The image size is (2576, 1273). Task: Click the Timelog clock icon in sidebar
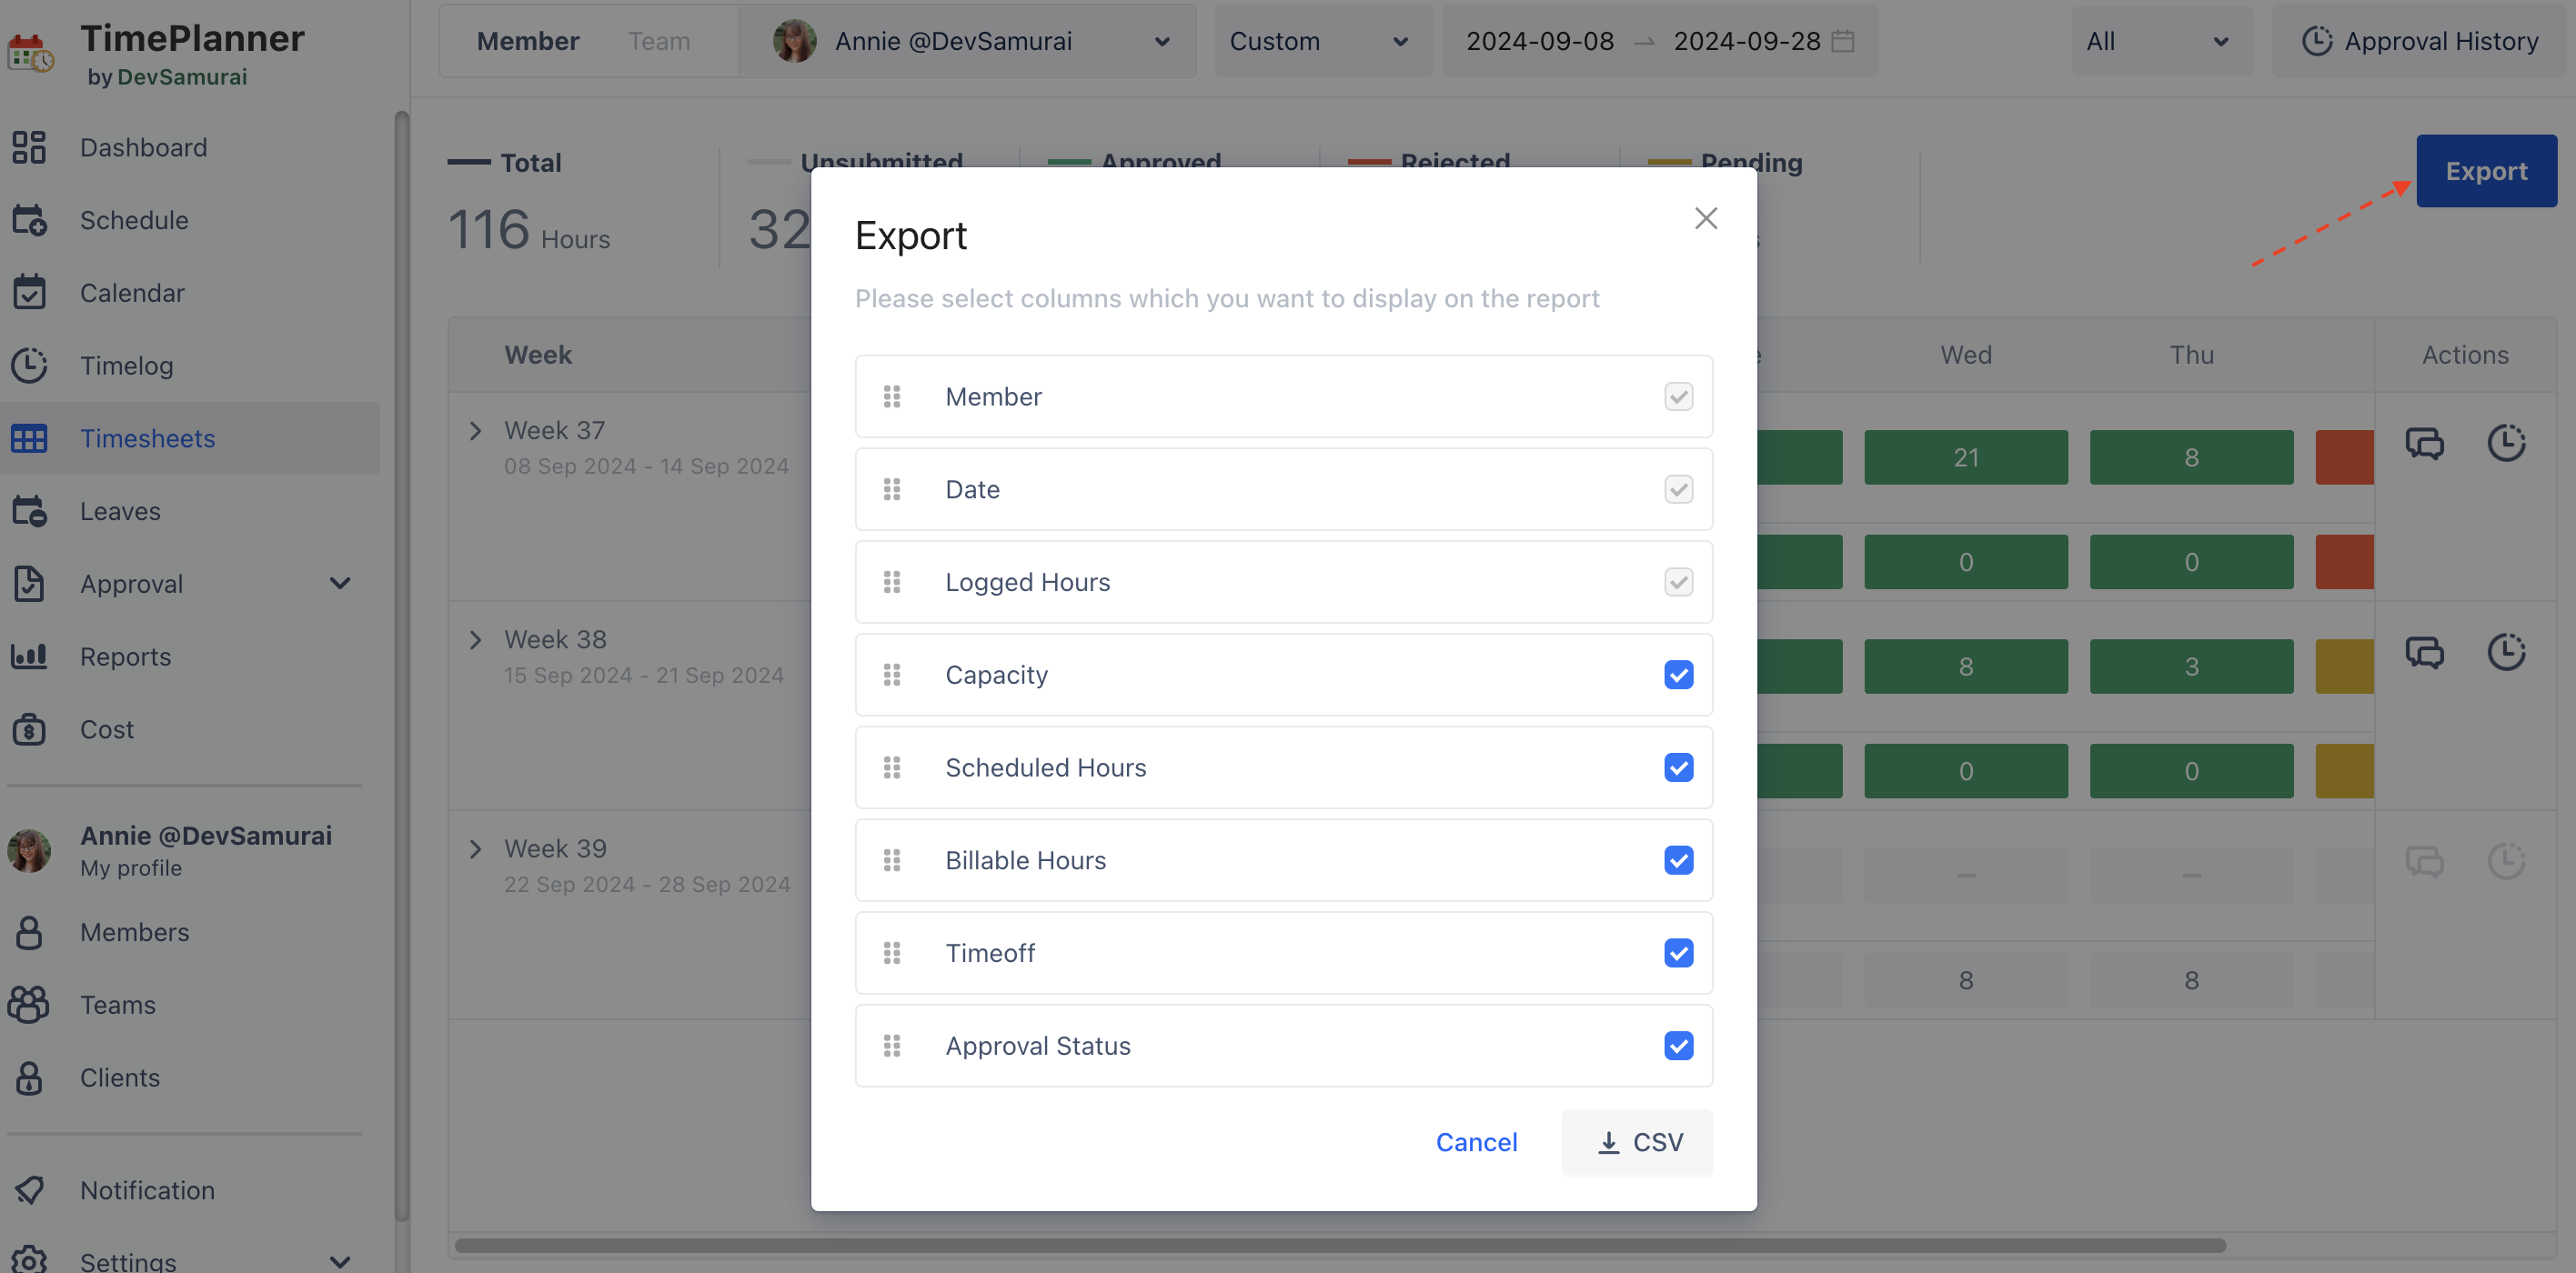(29, 365)
